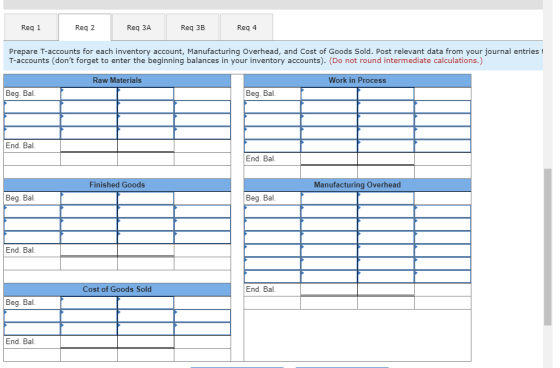Screen dimensions: 560x368
Task: Select Manufacturing Overhead first entry left description cell
Action: (272, 211)
